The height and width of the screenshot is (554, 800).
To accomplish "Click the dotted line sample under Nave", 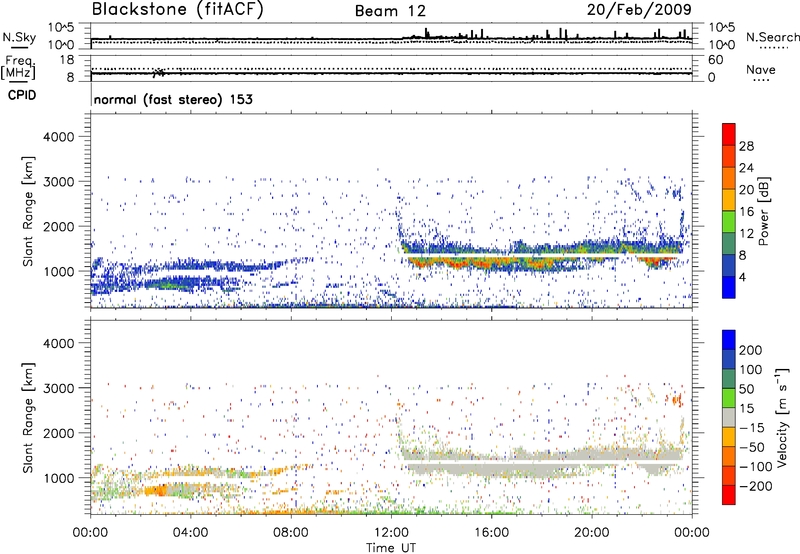I will [x=761, y=80].
